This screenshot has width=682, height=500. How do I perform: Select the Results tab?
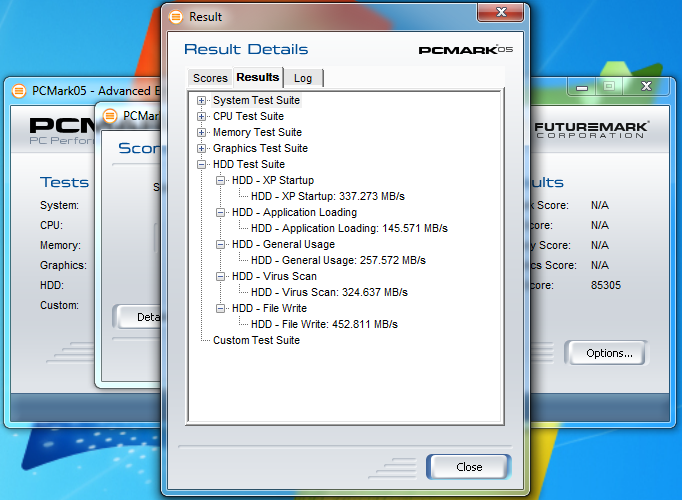[258, 77]
